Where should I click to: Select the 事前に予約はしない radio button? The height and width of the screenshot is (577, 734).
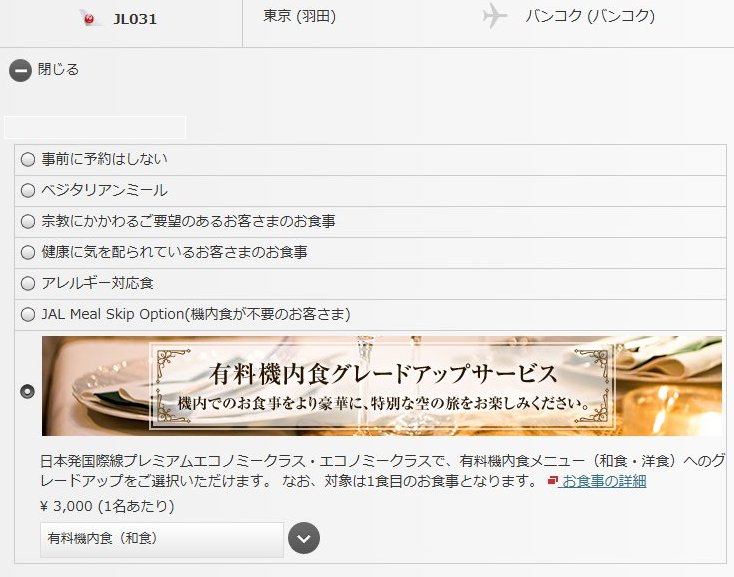click(x=28, y=159)
